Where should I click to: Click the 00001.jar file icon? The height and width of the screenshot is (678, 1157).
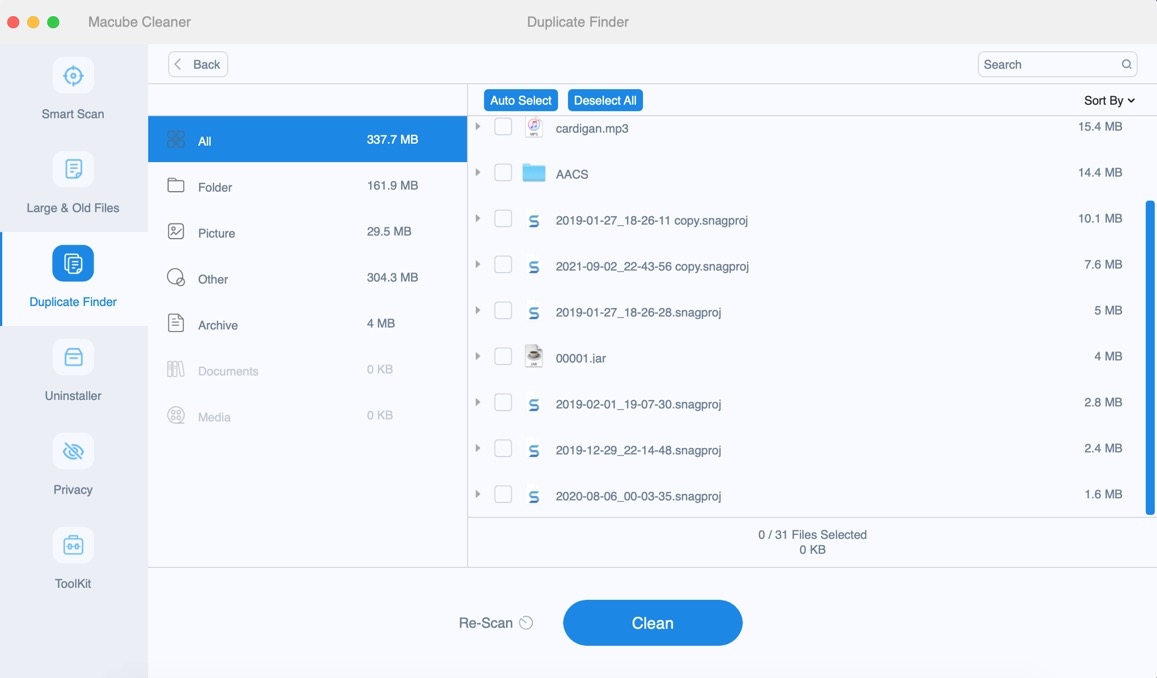point(533,356)
